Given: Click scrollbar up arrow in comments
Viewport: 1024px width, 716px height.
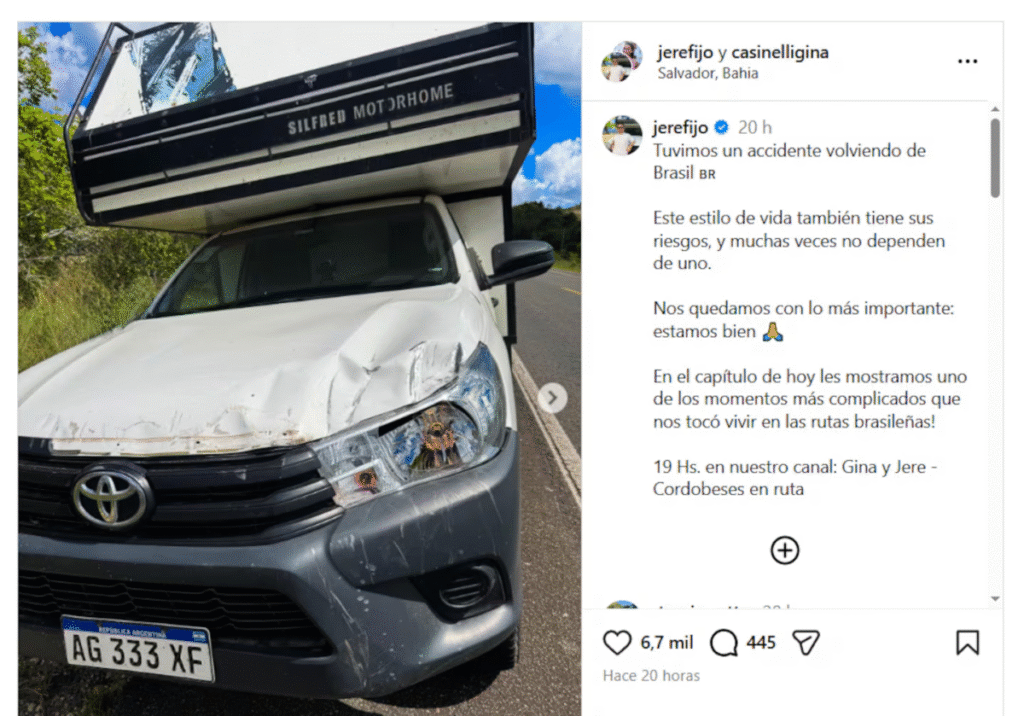Looking at the screenshot, I should point(995,109).
